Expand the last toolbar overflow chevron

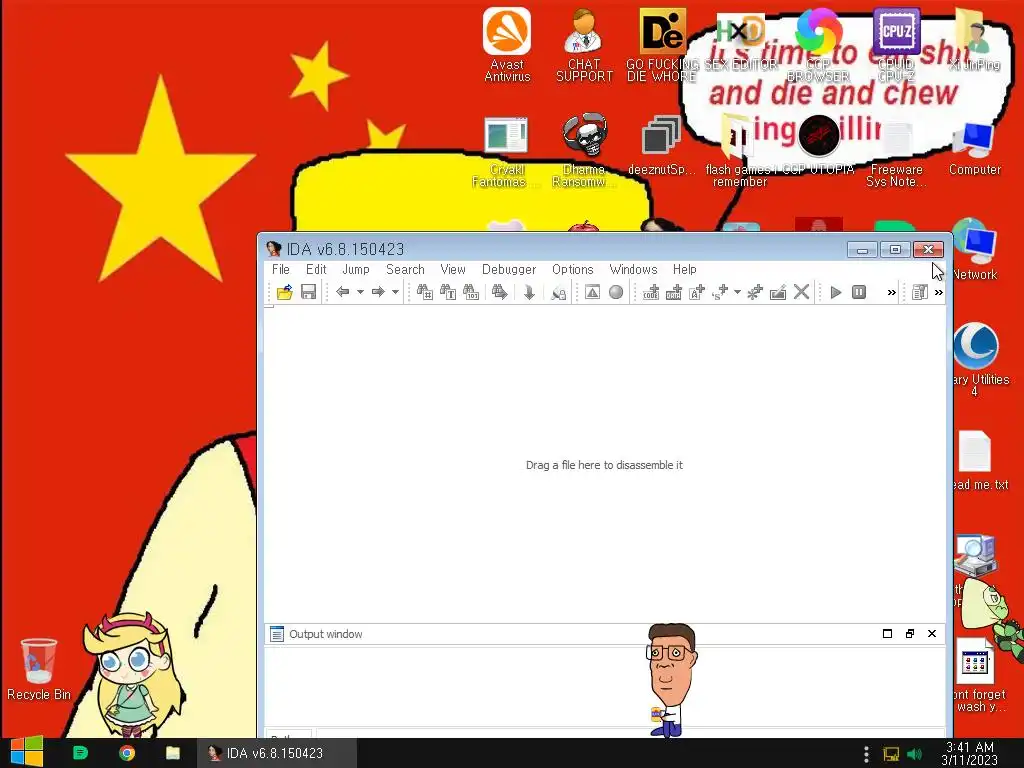[938, 293]
